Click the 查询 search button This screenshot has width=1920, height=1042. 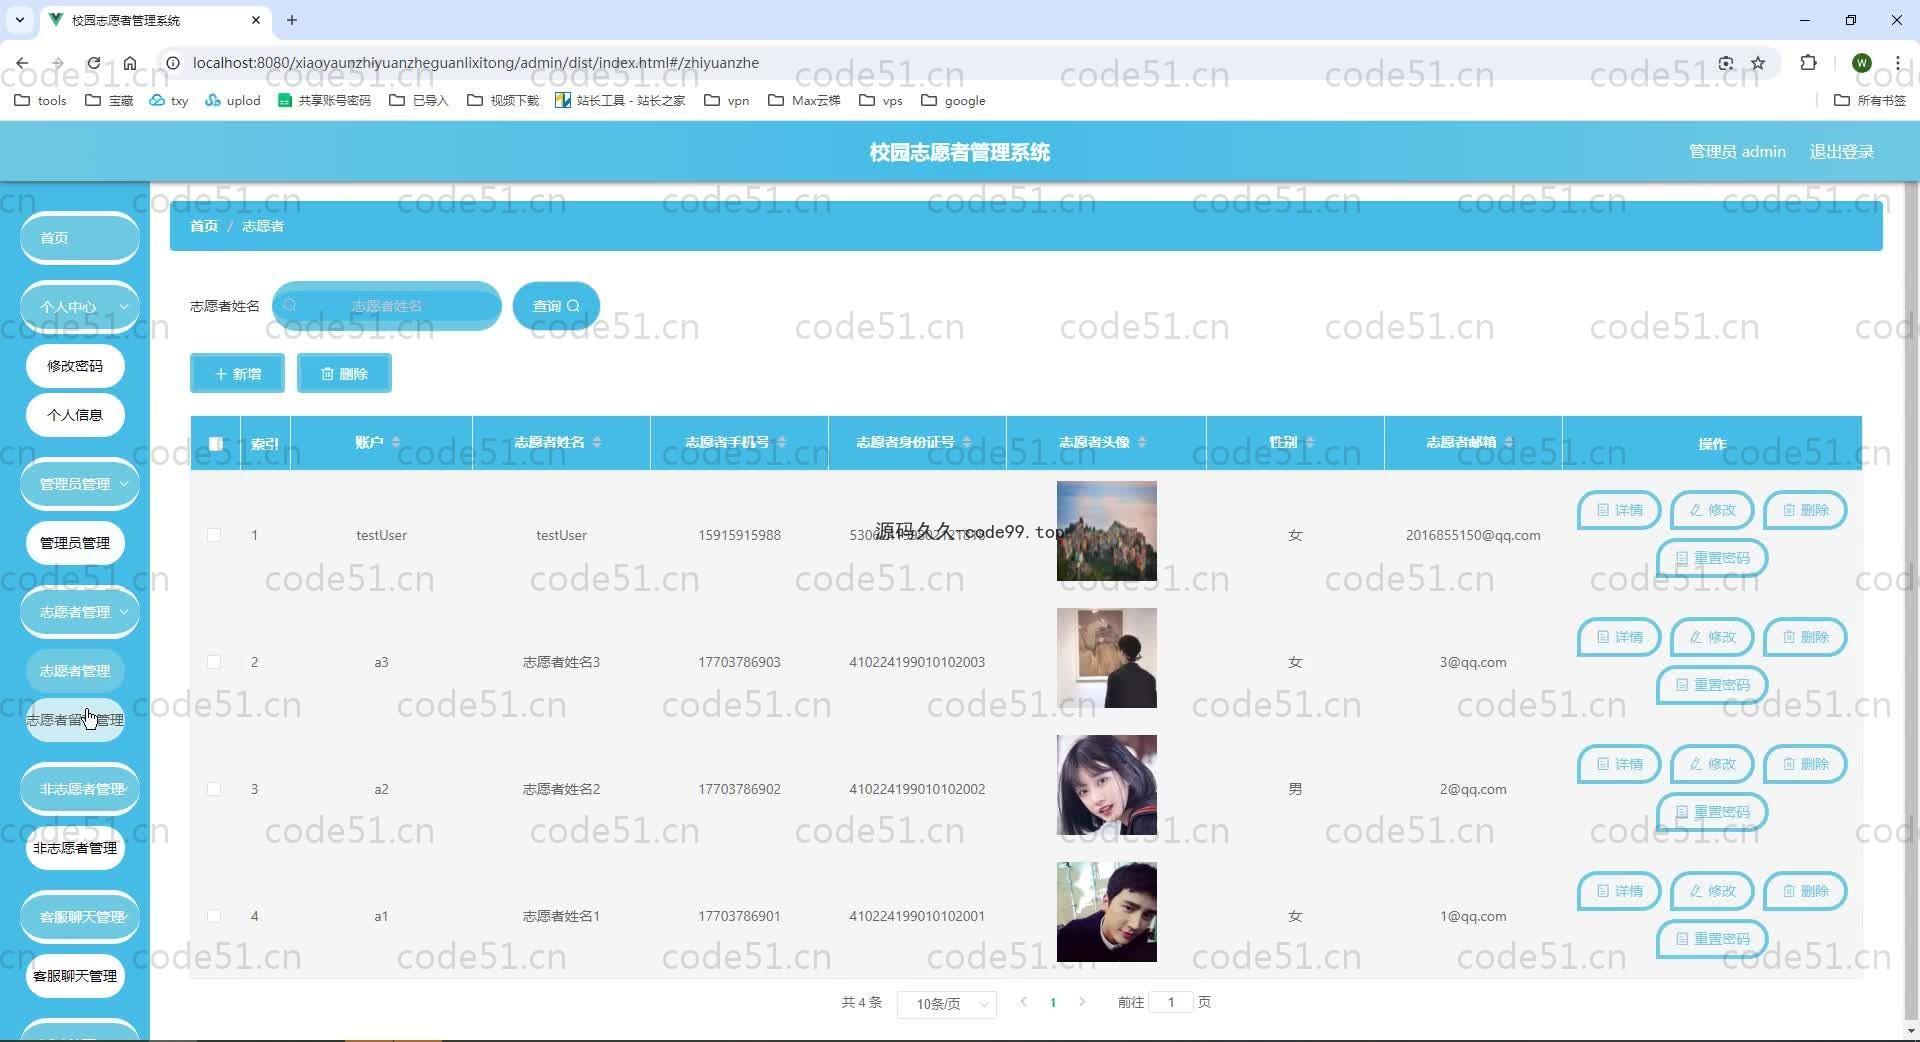[556, 306]
